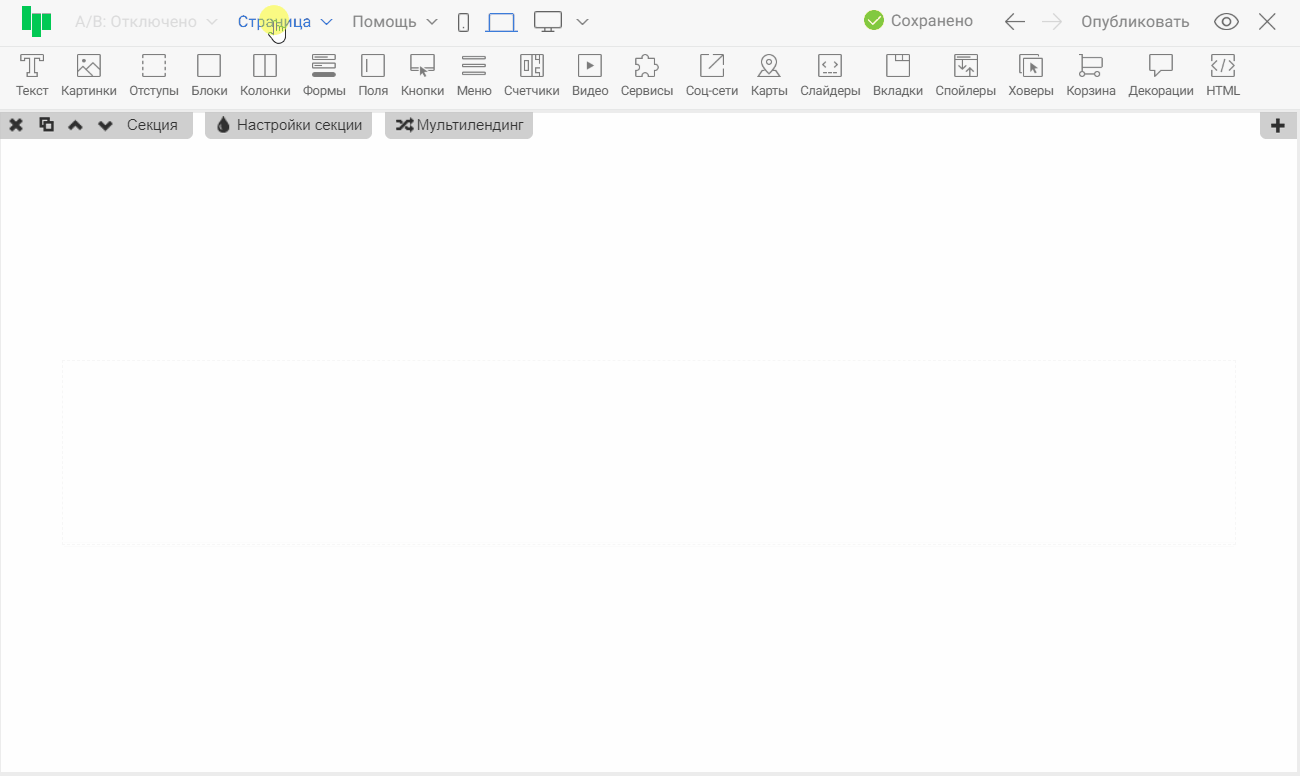Image resolution: width=1300 pixels, height=776 pixels.
Task: Select the Карты map widget
Action: pos(769,75)
